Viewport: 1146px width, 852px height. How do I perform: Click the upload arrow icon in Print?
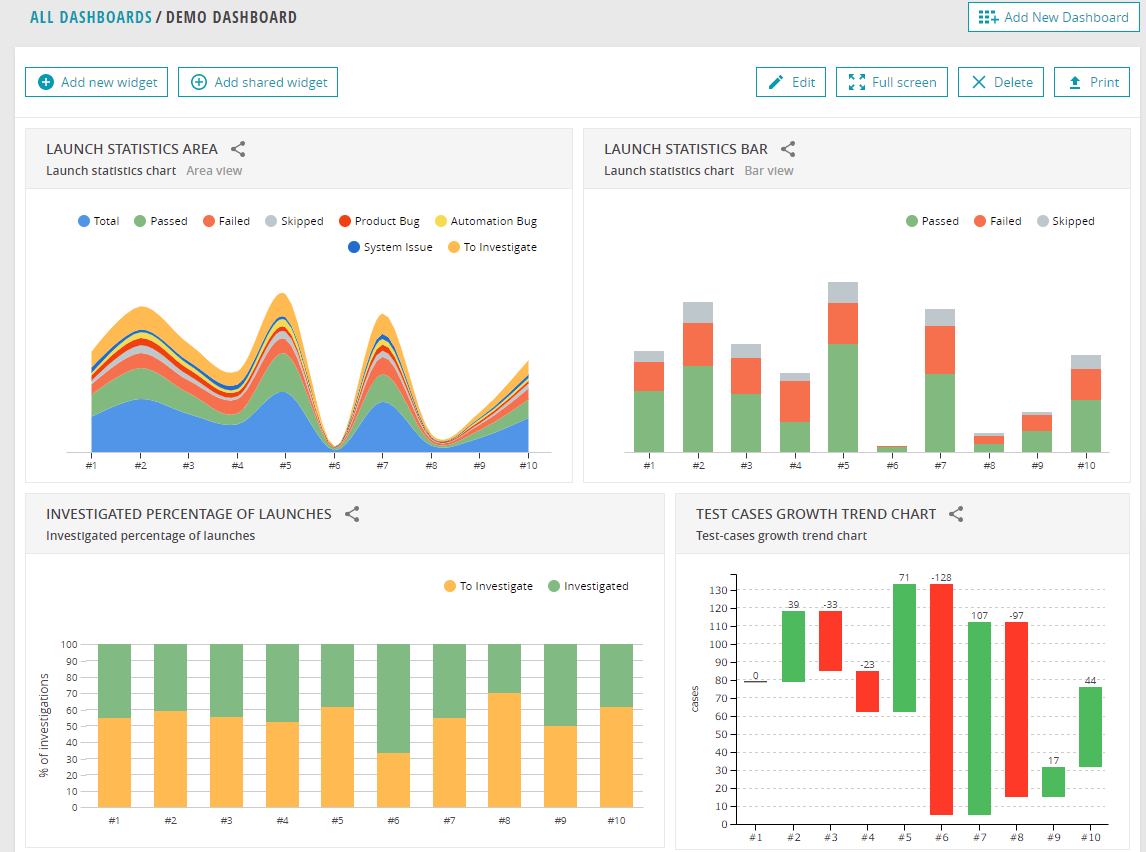(1074, 83)
